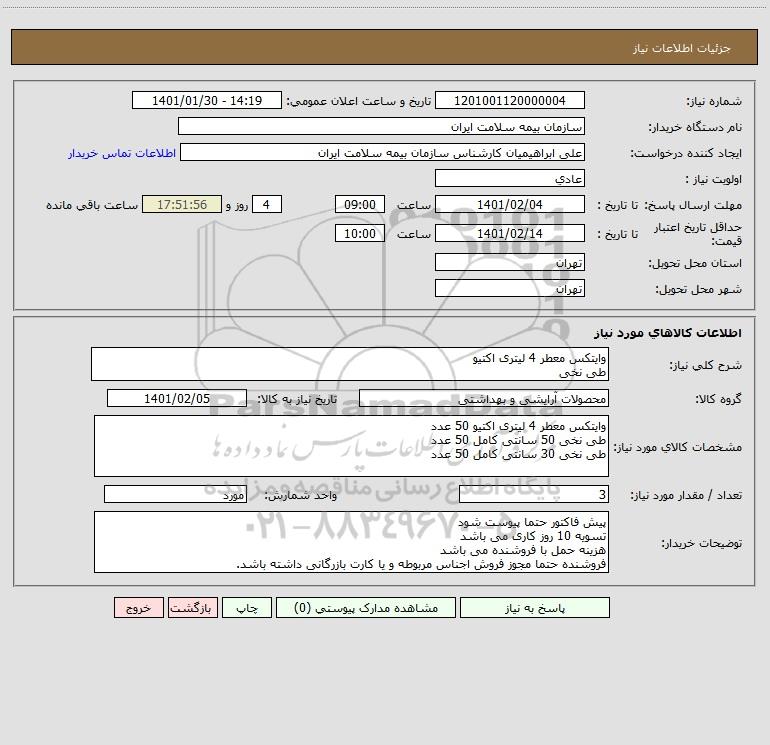770x745 pixels.
Task: Click buyer notes text area پیش فاکتور
Action: (351, 542)
